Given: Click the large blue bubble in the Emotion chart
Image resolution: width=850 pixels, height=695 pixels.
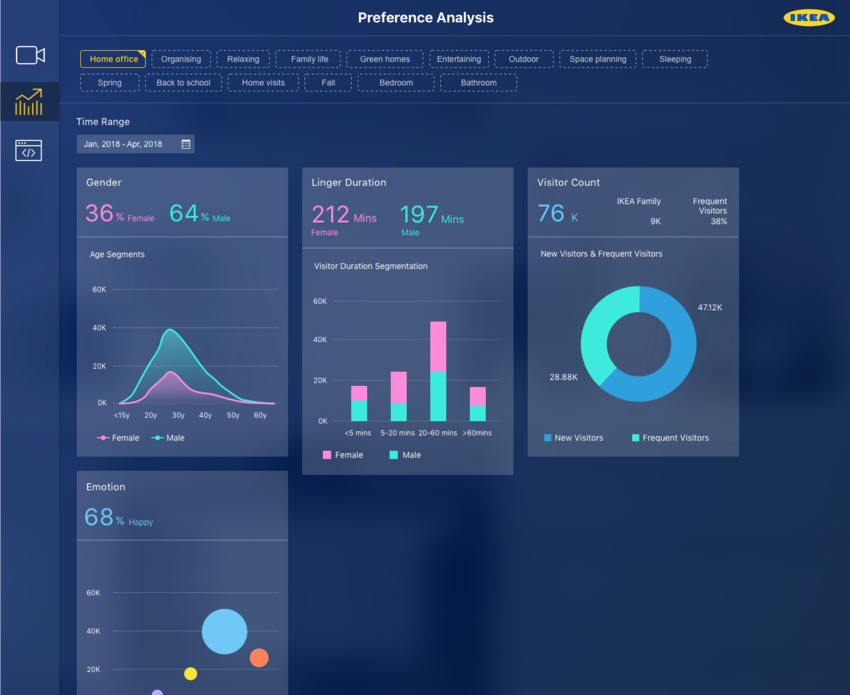Looking at the screenshot, I should [x=224, y=631].
